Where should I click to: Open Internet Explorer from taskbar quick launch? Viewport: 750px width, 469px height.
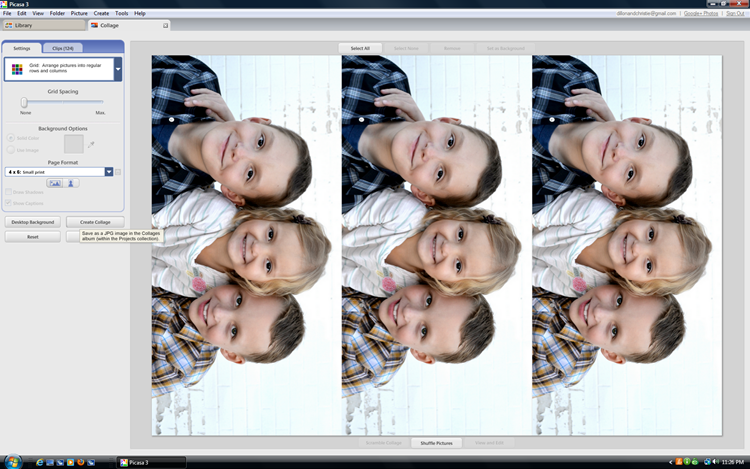point(40,462)
